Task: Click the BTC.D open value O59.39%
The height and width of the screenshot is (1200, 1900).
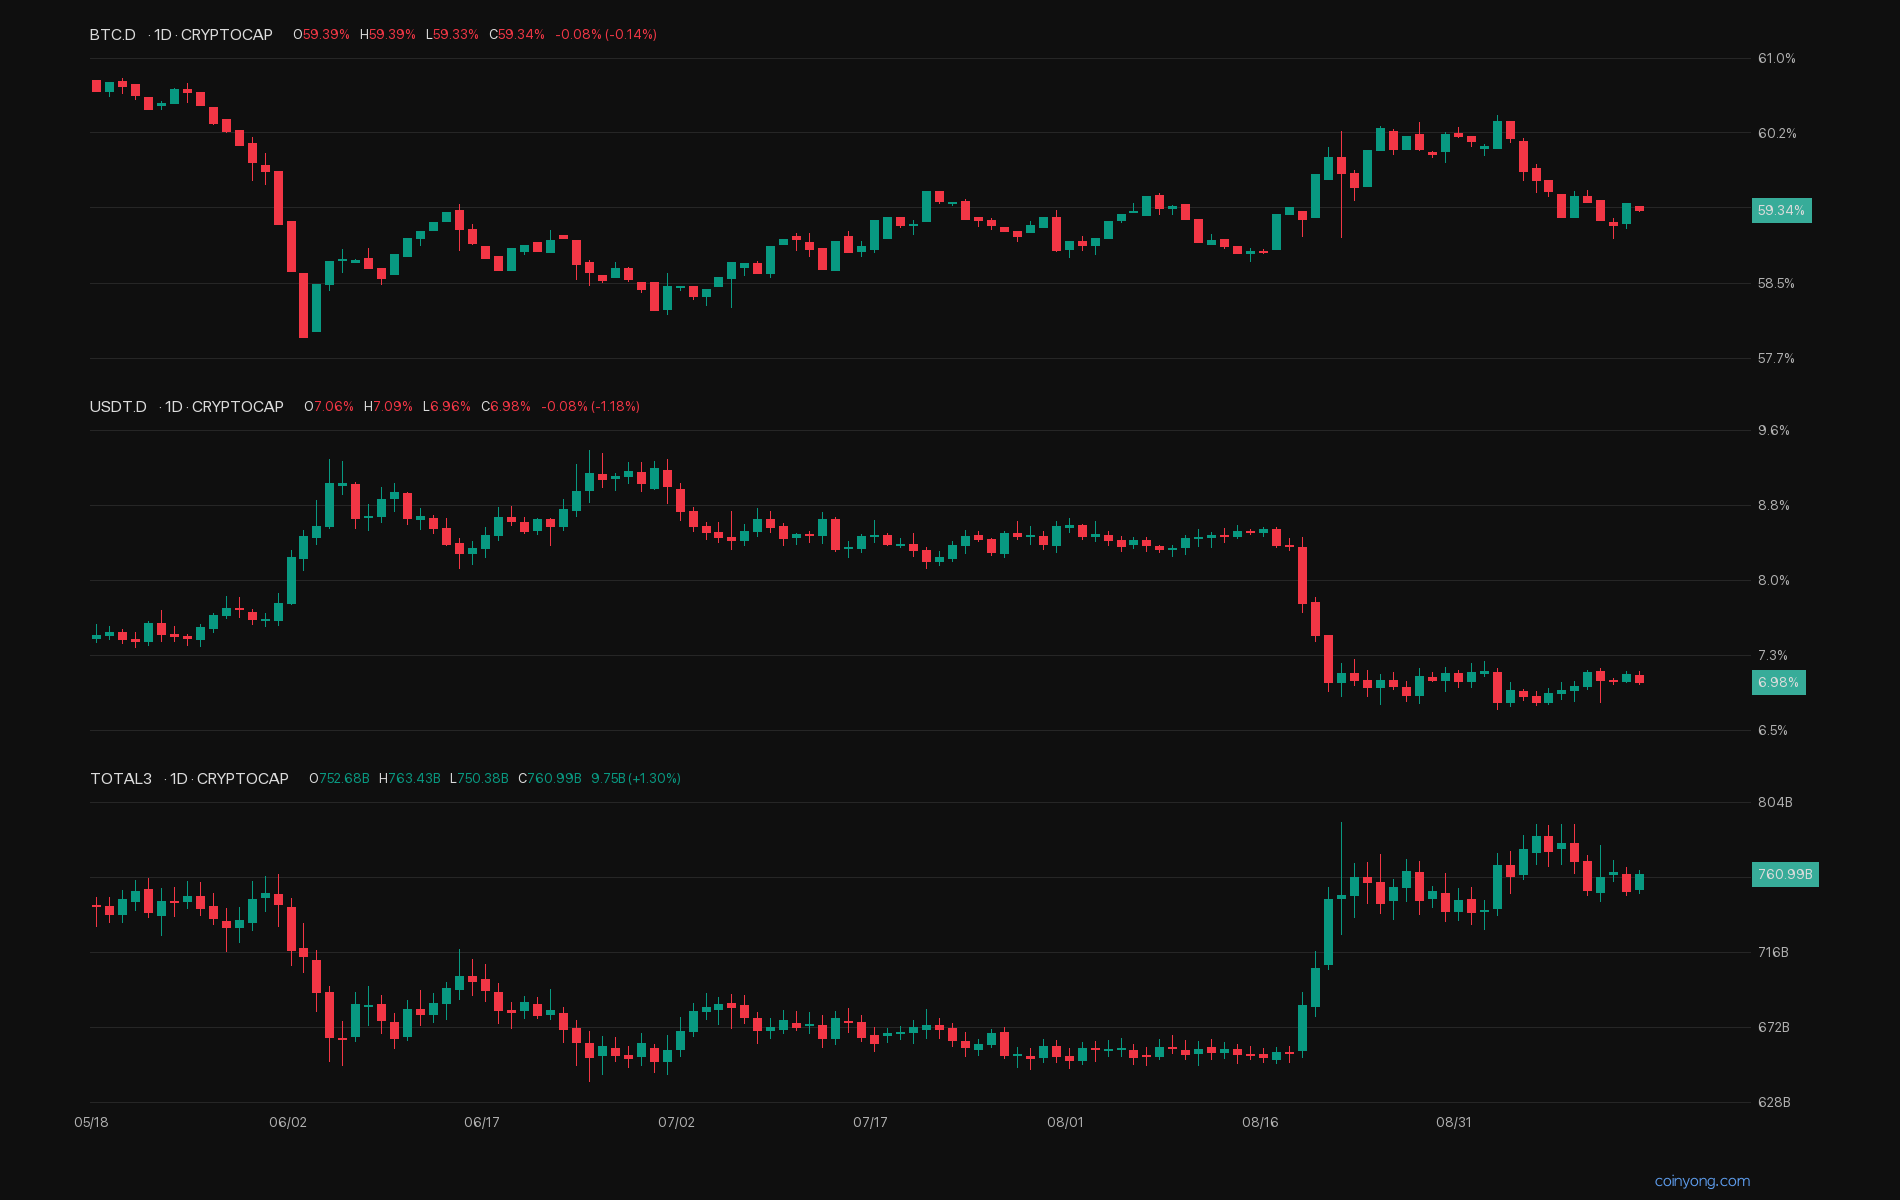Action: (321, 35)
